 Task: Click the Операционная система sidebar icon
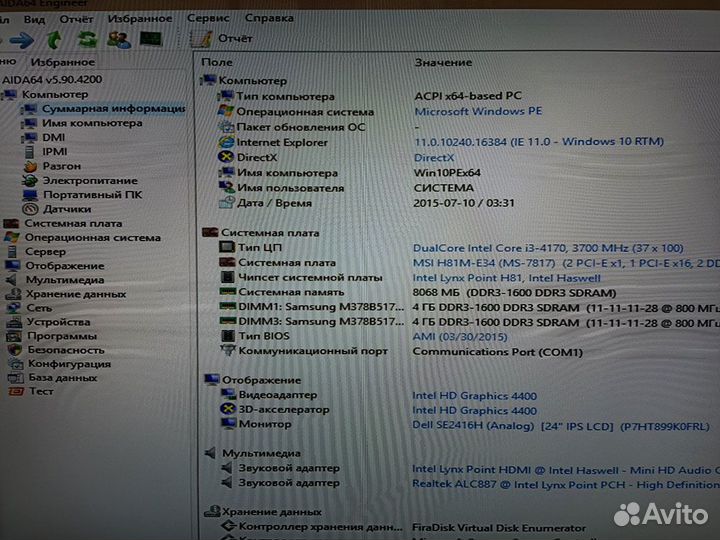pos(11,237)
